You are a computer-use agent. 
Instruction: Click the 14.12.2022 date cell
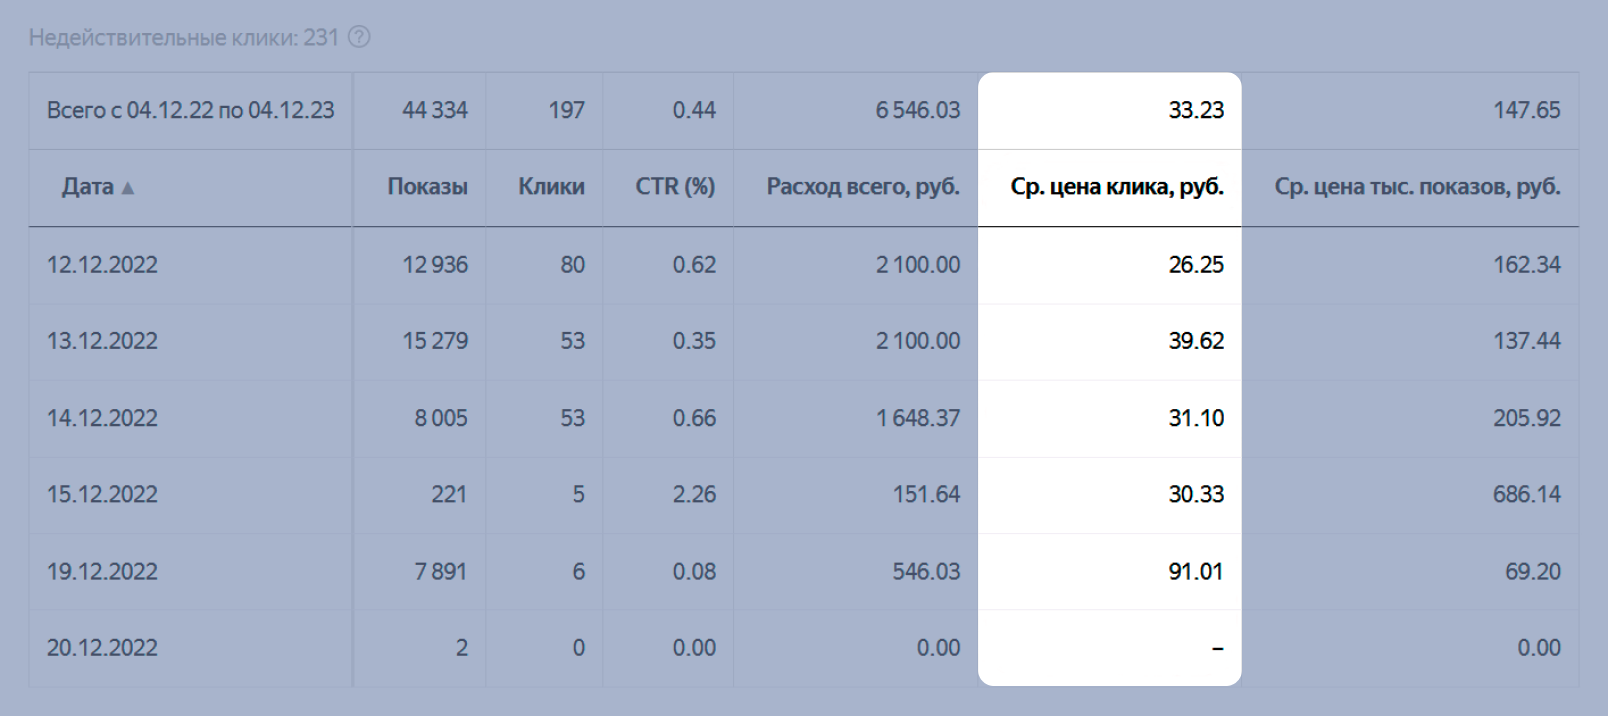(x=102, y=418)
